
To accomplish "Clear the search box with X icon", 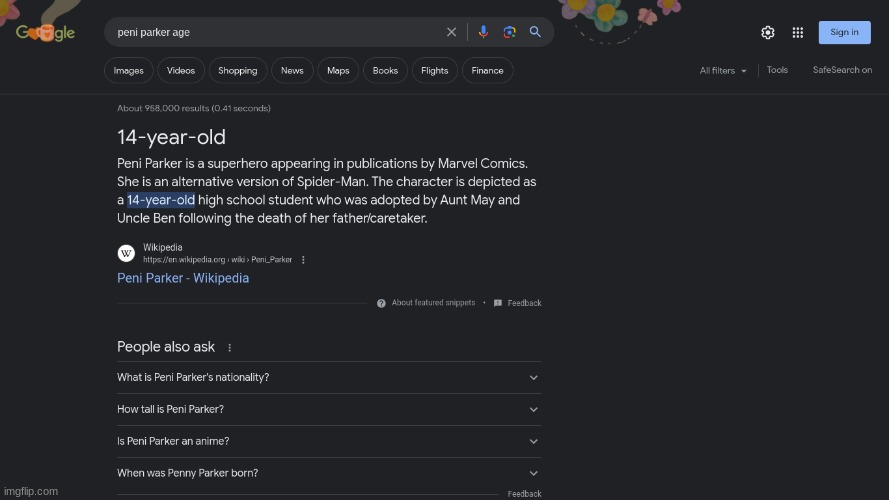I will 451,32.
